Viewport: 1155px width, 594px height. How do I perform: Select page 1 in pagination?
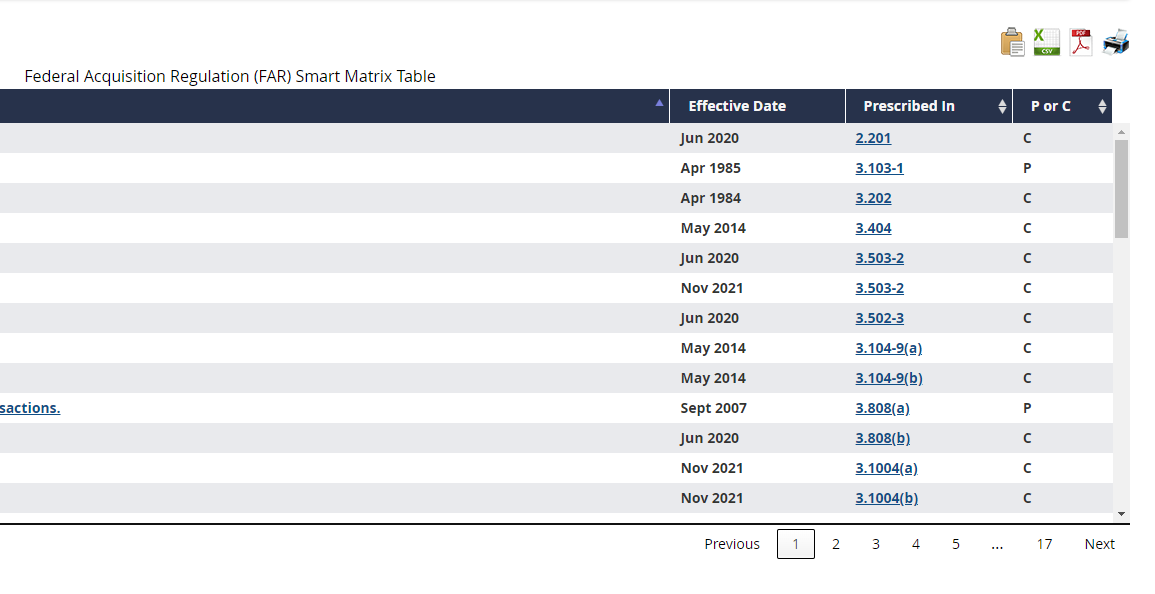click(x=796, y=544)
